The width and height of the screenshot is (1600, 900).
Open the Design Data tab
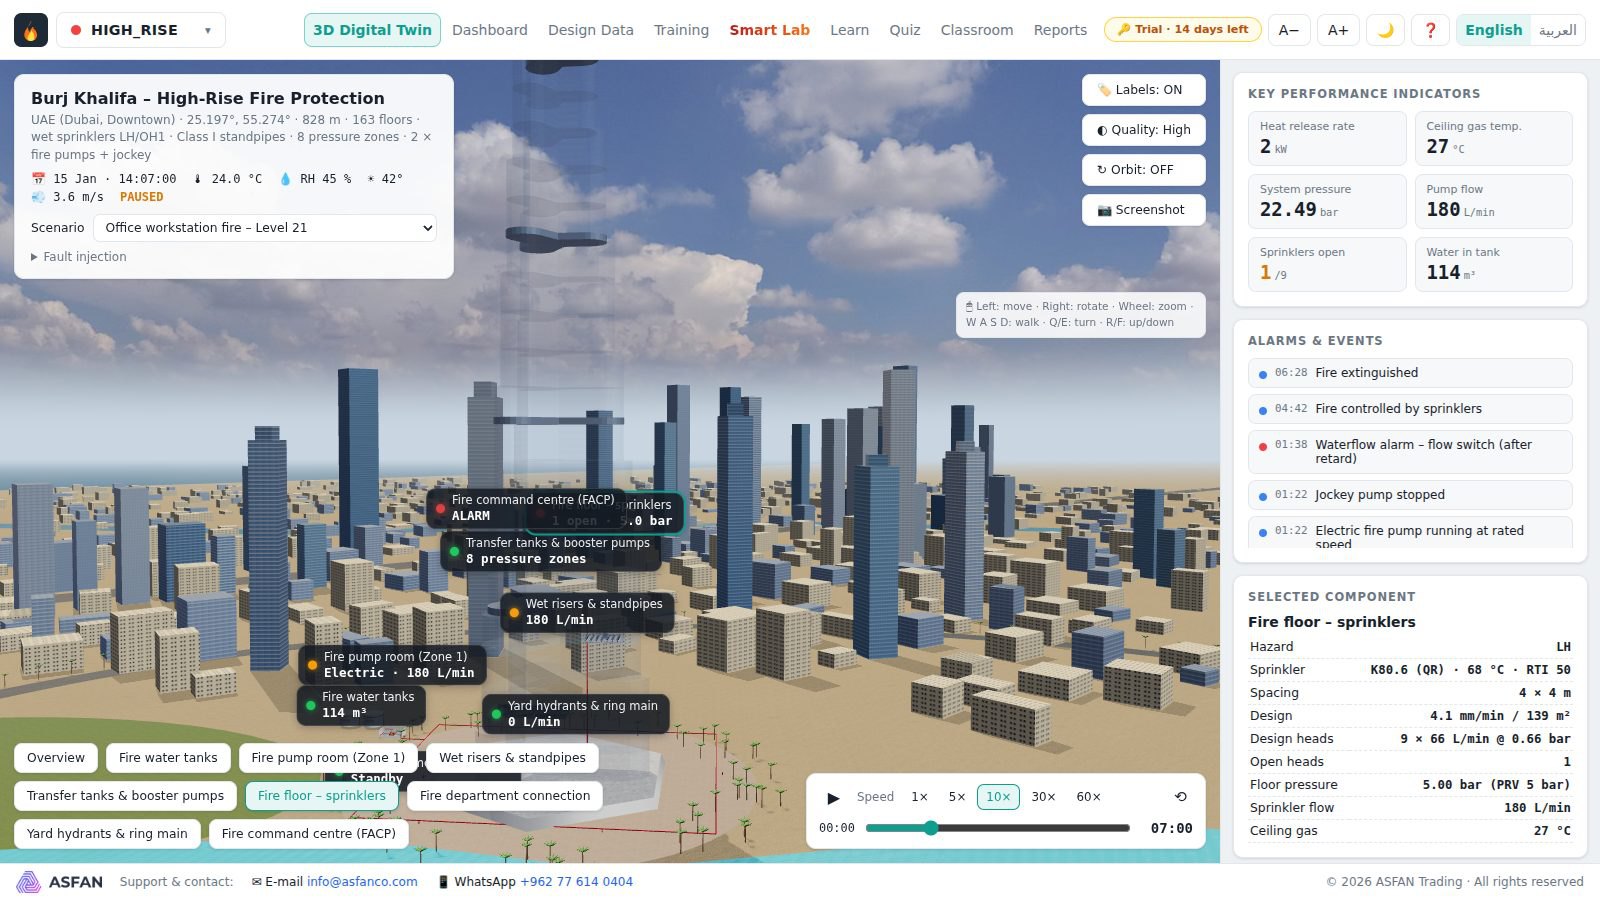coord(591,30)
